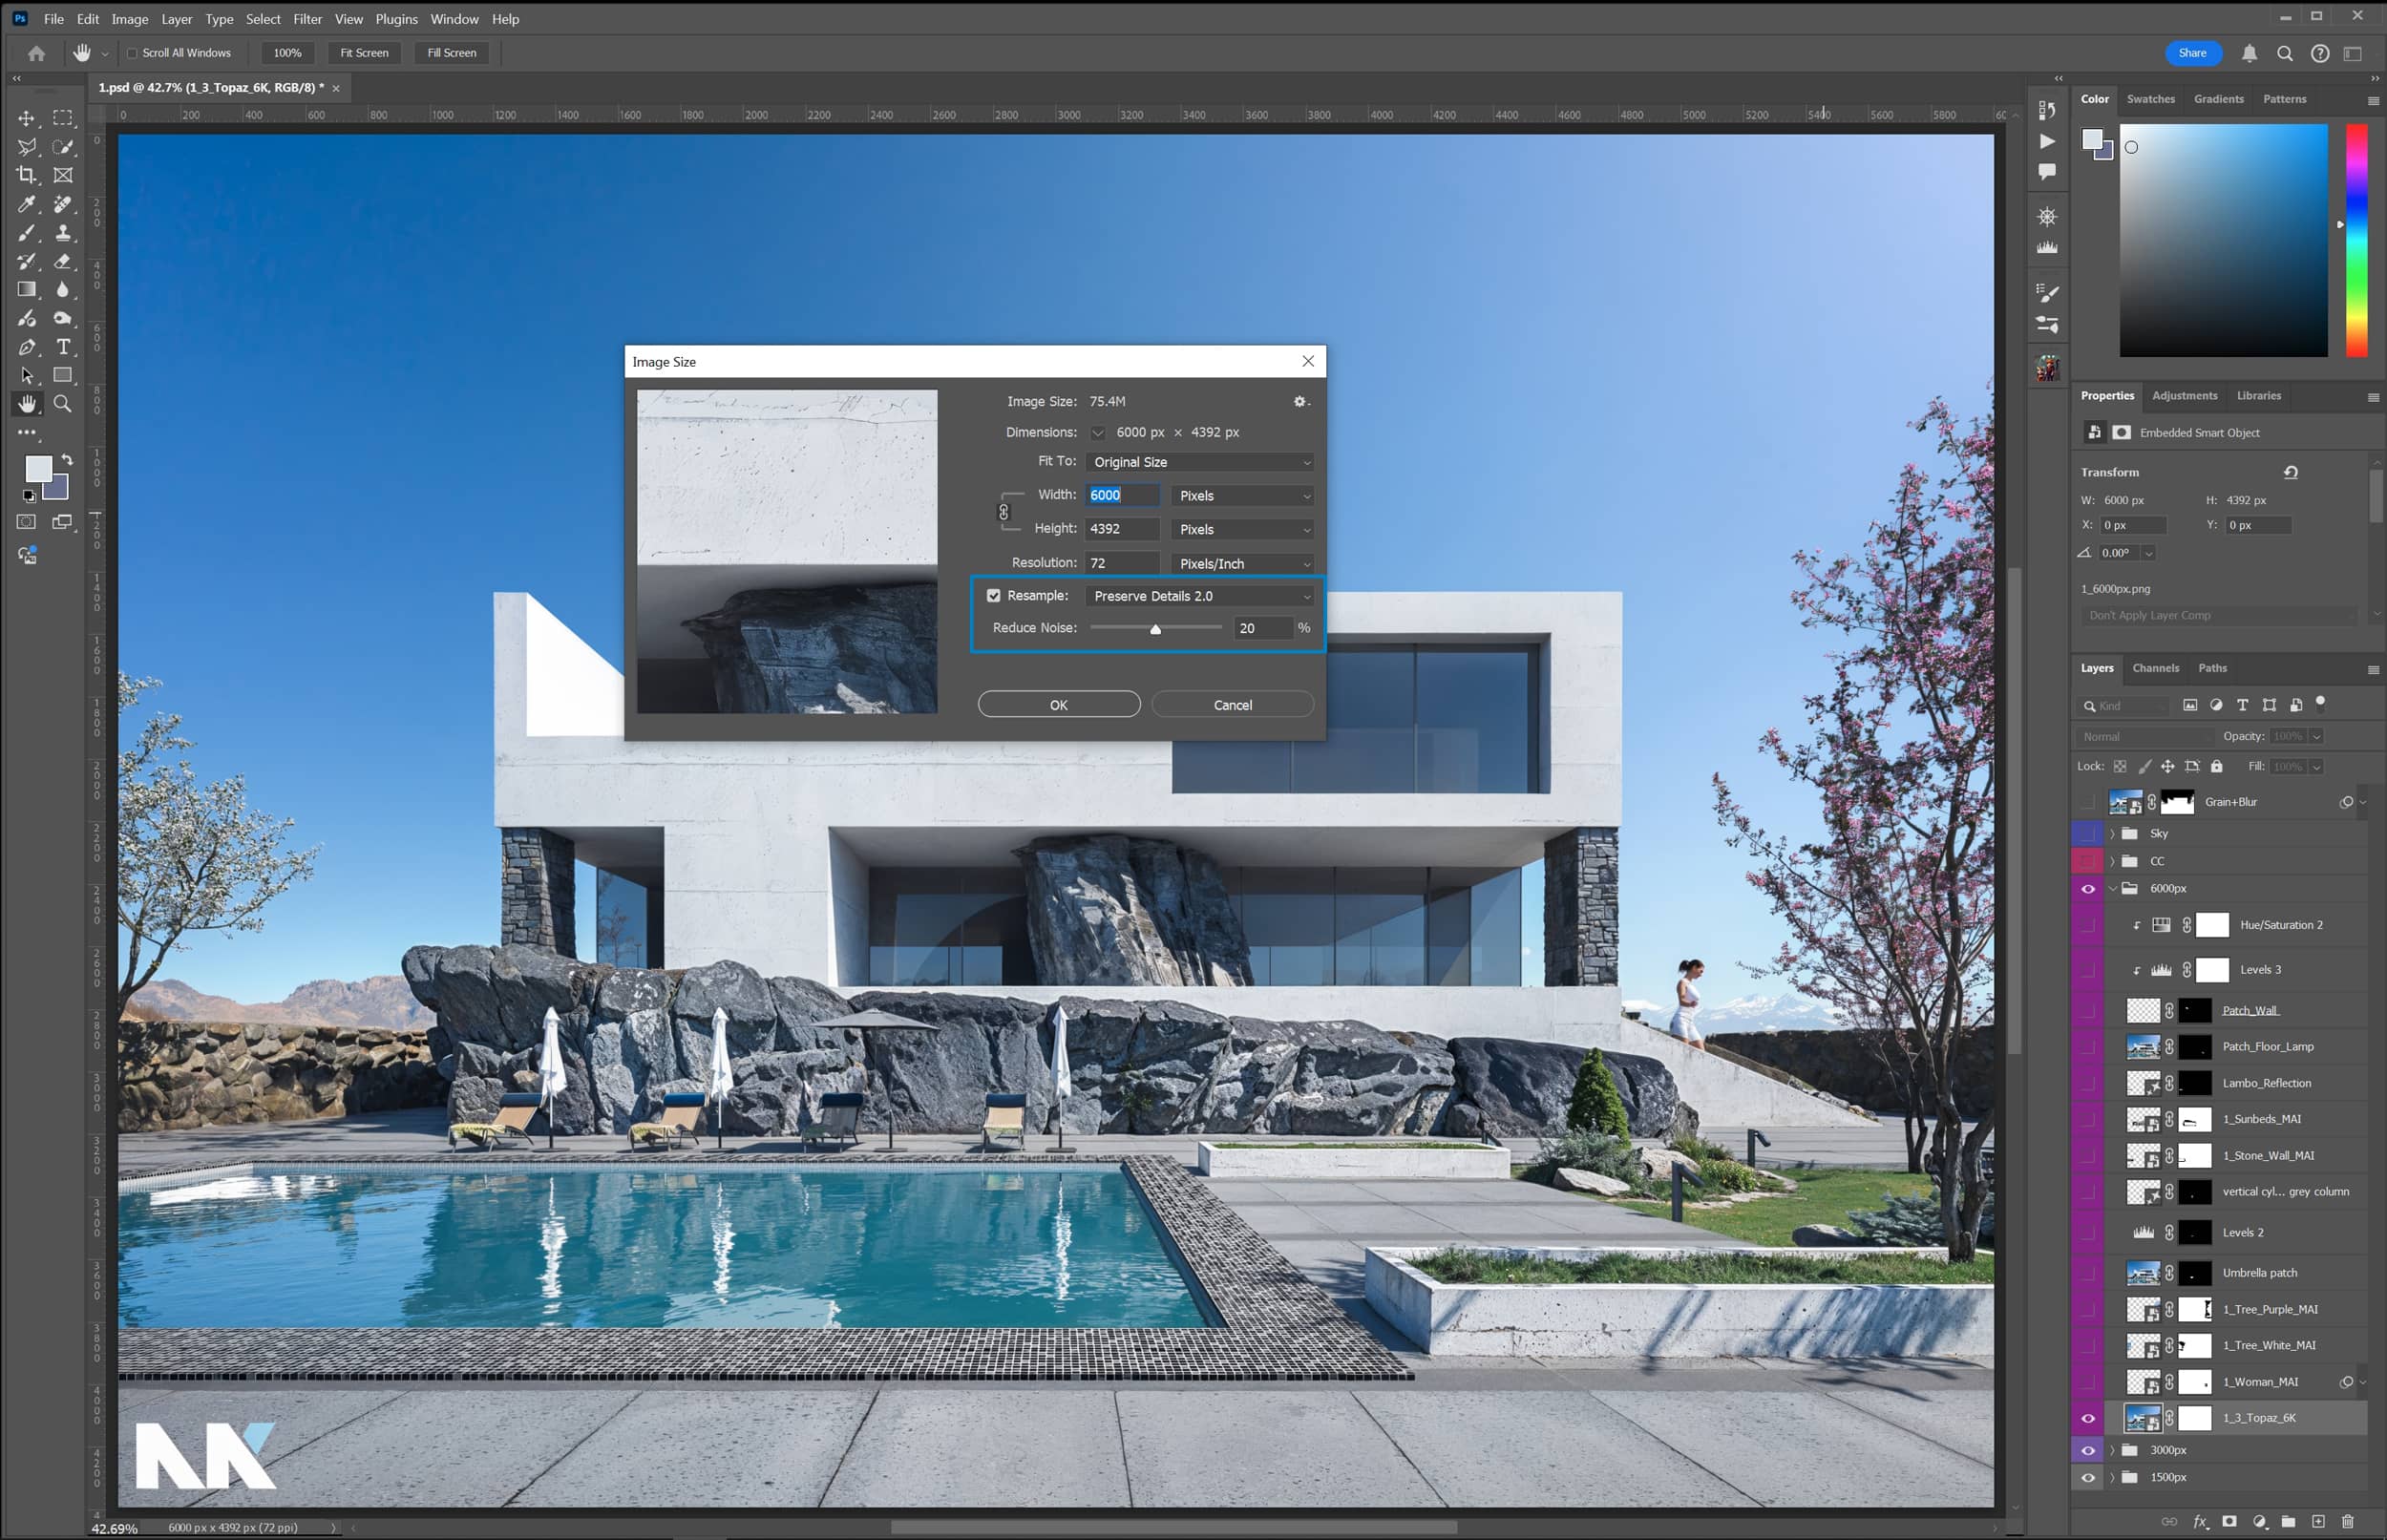Show the Sky group

[2088, 833]
